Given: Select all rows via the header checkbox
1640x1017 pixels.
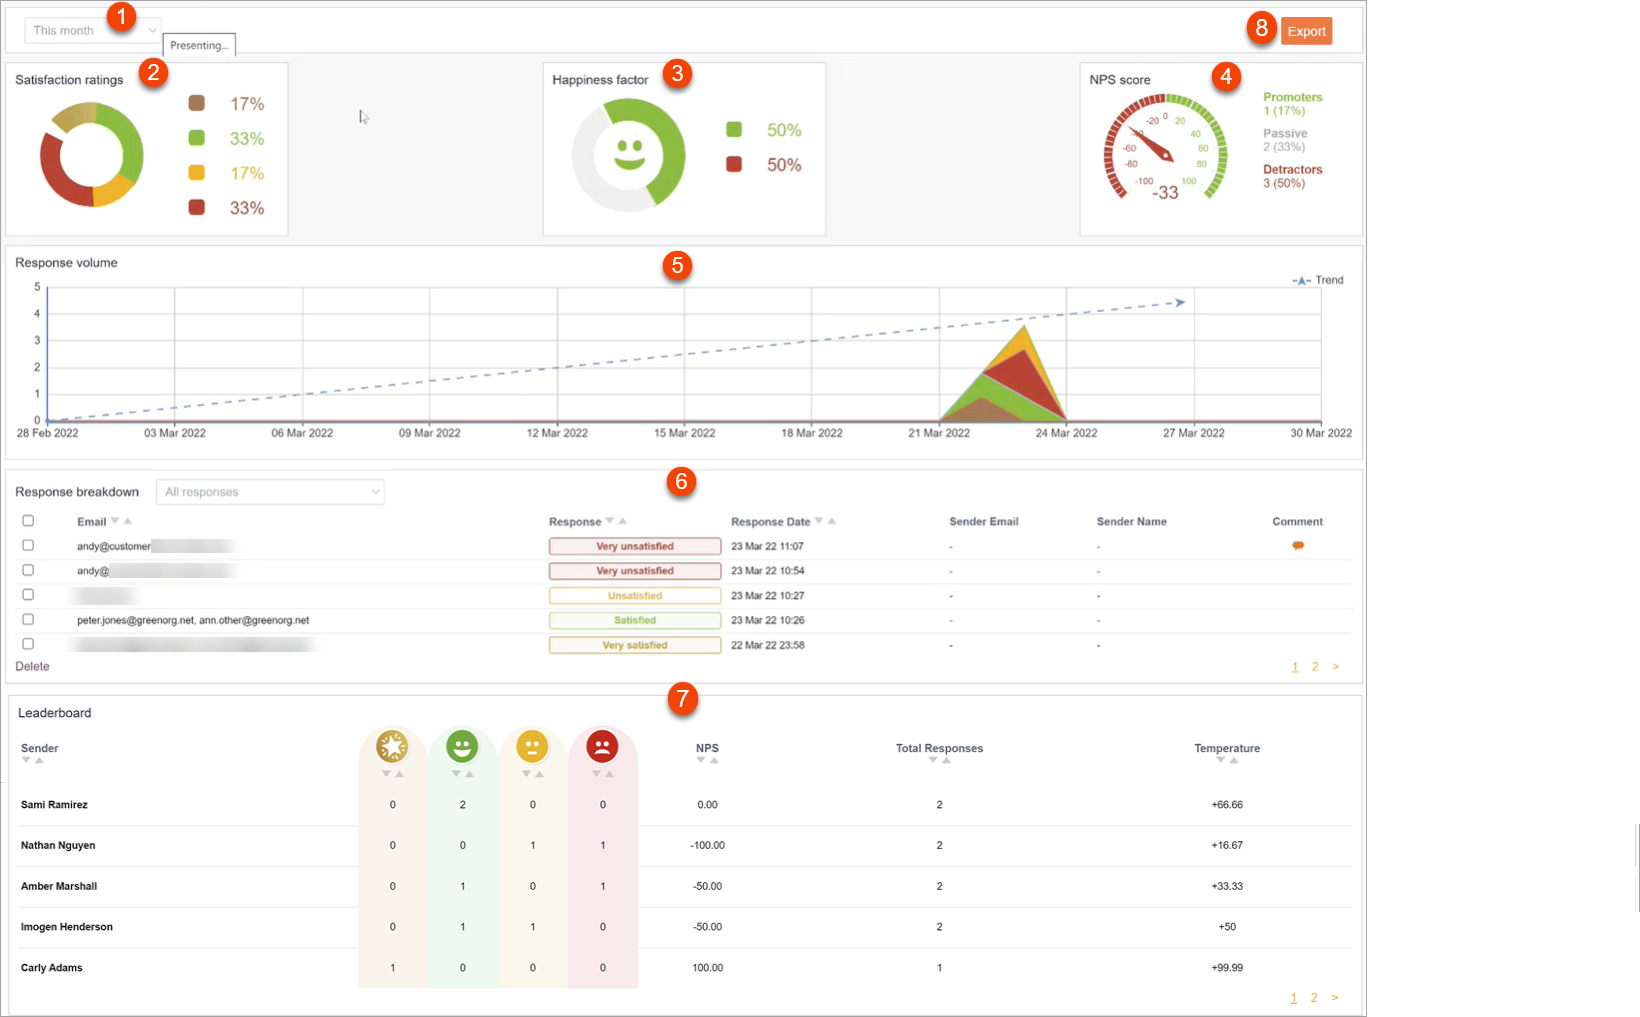Looking at the screenshot, I should point(28,520).
